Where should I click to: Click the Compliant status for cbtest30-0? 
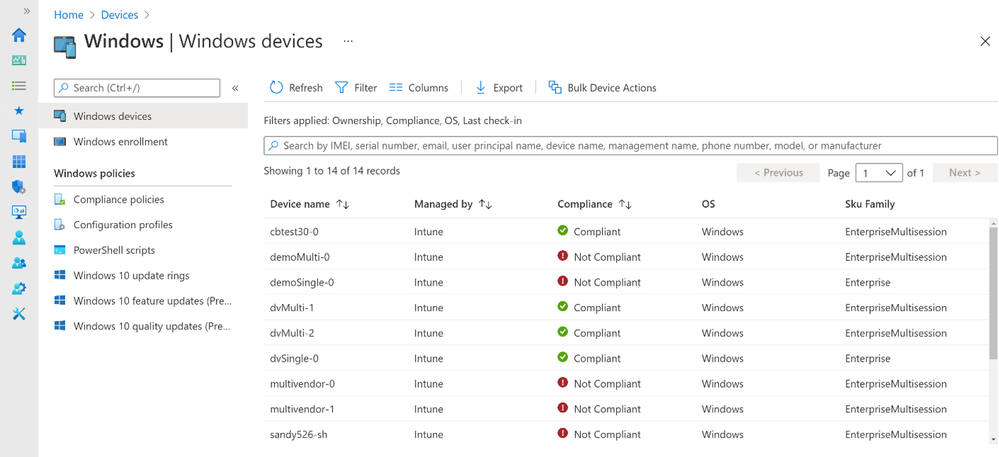[589, 231]
